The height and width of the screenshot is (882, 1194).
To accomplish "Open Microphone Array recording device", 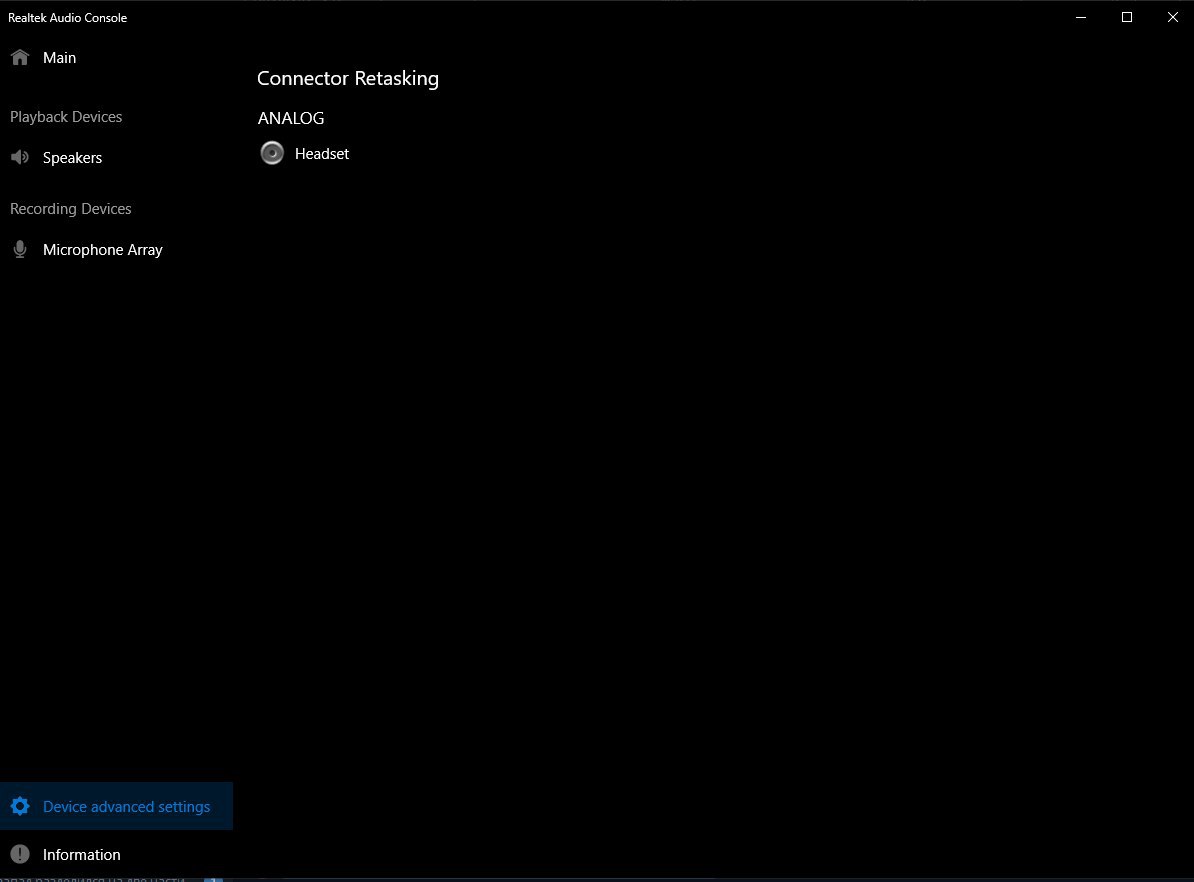I will point(103,250).
